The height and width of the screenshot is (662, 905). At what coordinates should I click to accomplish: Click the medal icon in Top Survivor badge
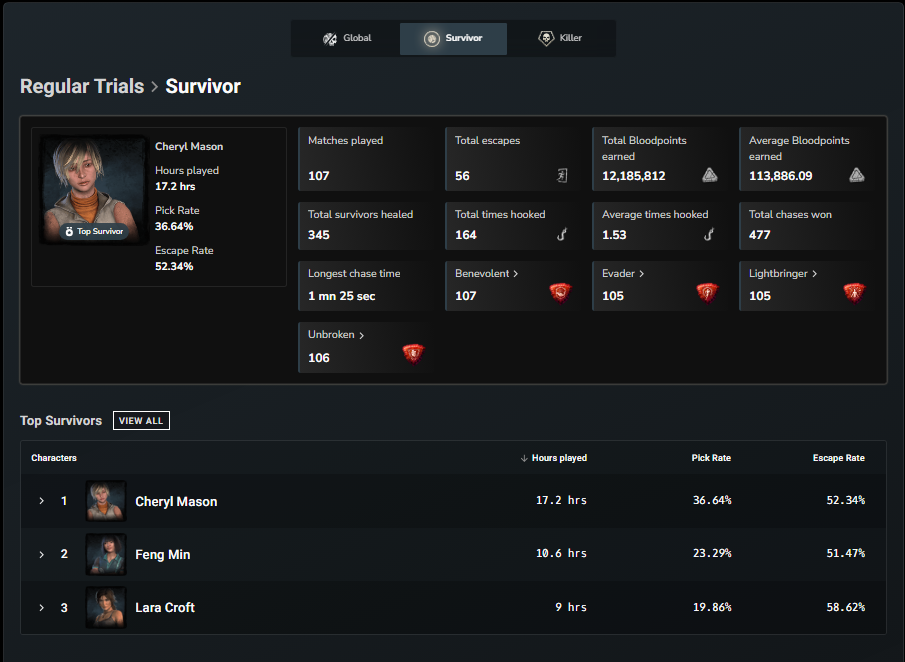click(x=69, y=231)
